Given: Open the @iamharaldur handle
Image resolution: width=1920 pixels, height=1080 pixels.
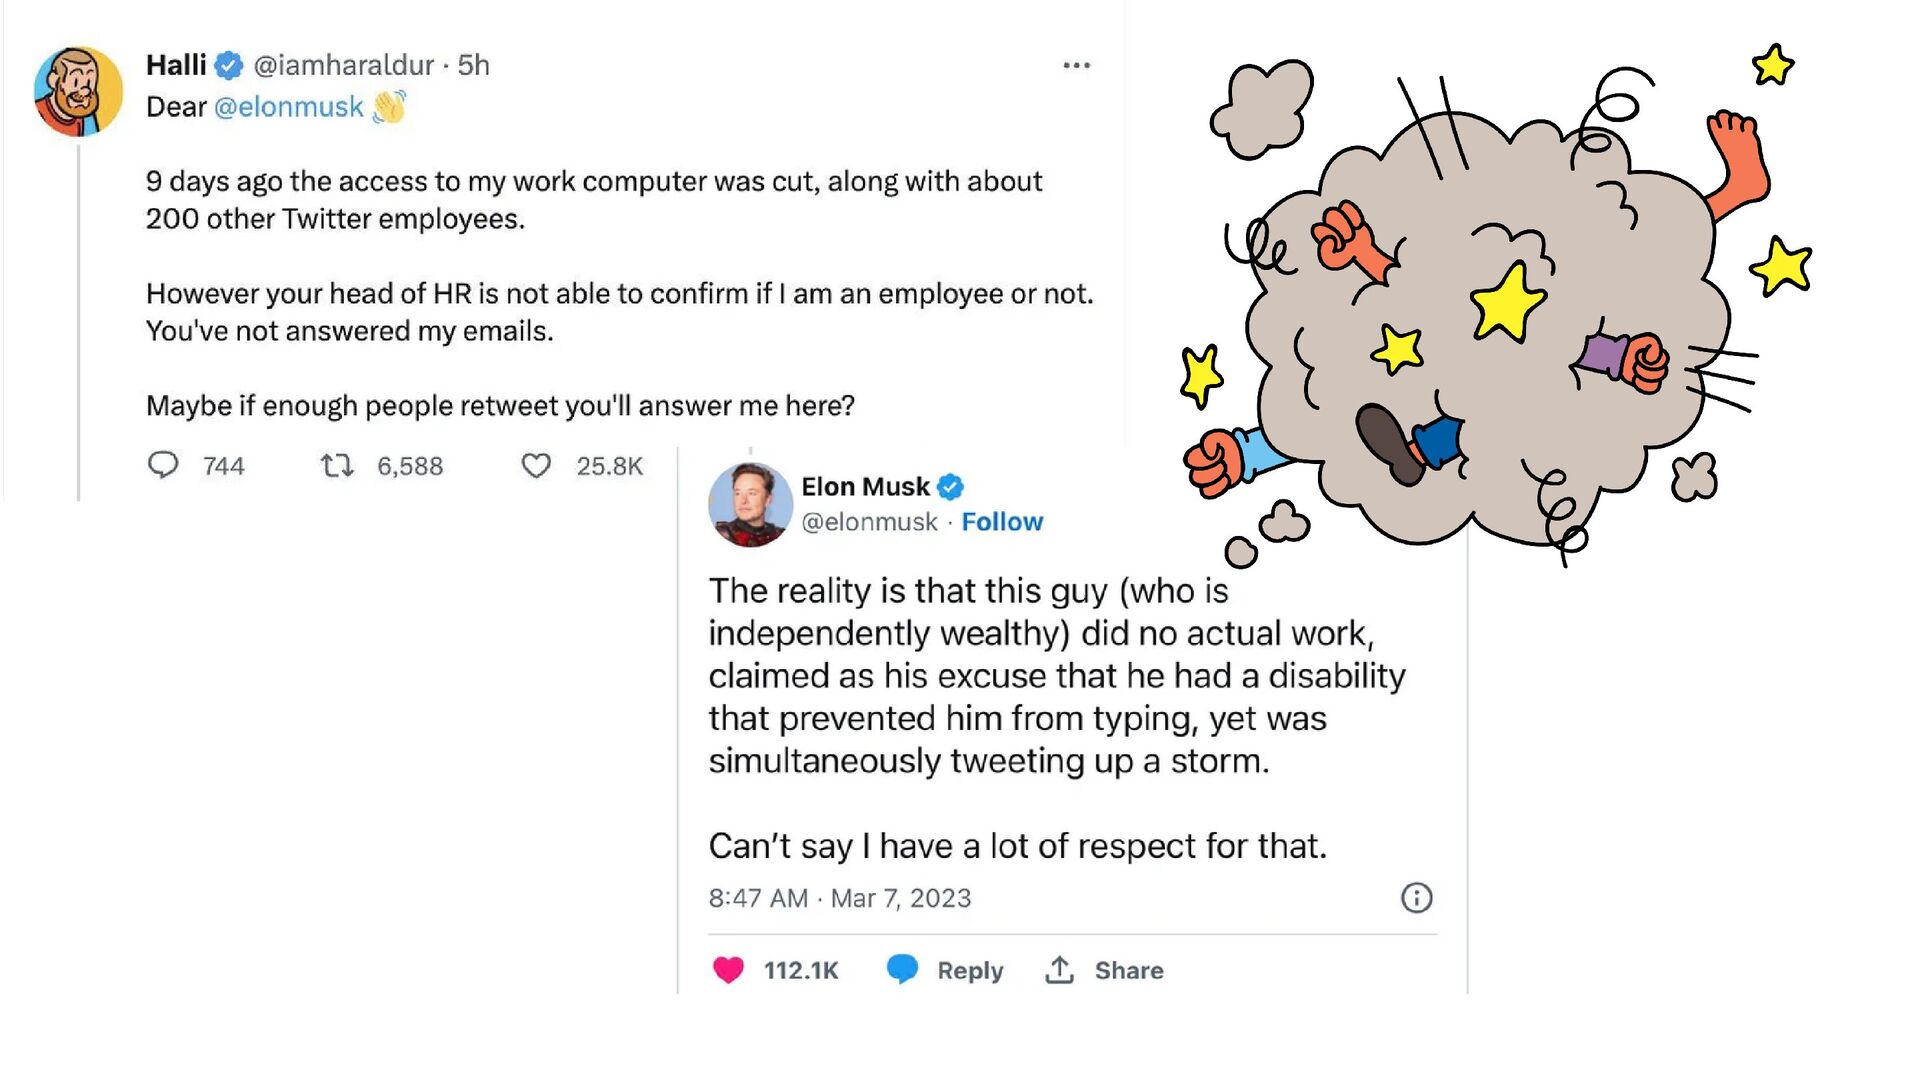Looking at the screenshot, I should point(343,66).
